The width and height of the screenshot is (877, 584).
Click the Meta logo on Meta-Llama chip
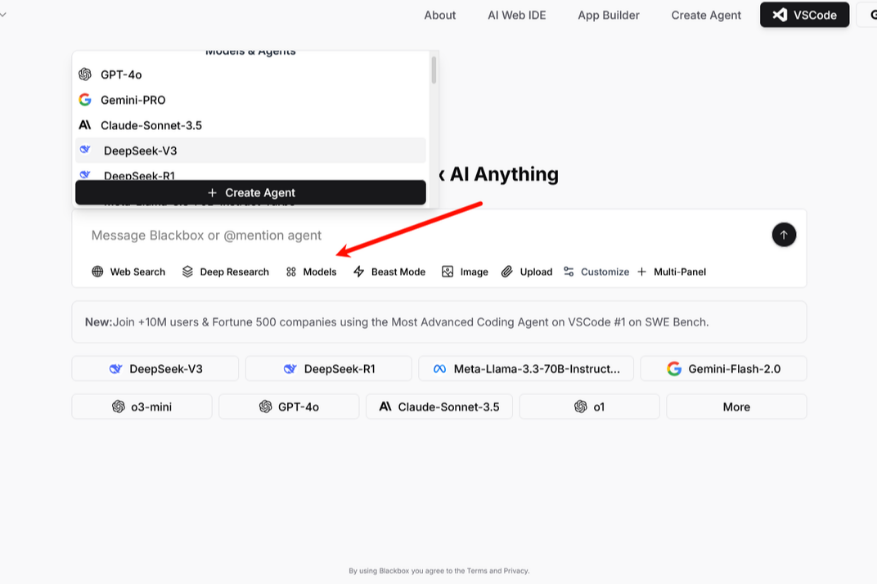pos(440,369)
